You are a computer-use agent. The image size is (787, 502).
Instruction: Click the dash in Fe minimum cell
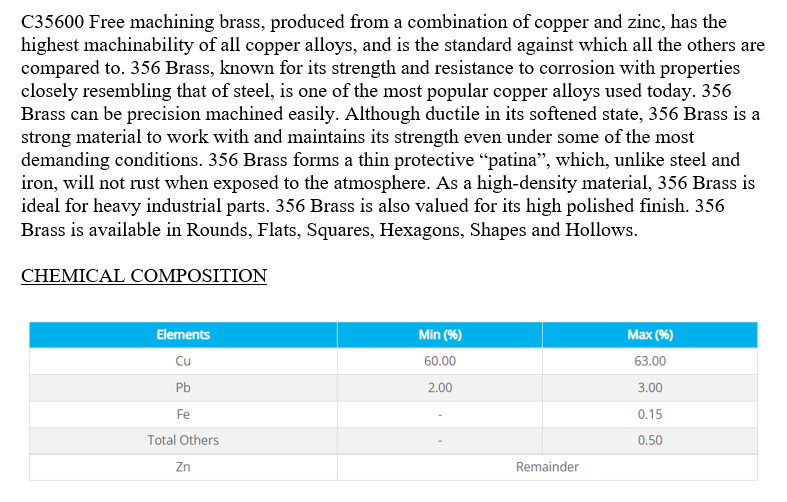pyautogui.click(x=440, y=415)
